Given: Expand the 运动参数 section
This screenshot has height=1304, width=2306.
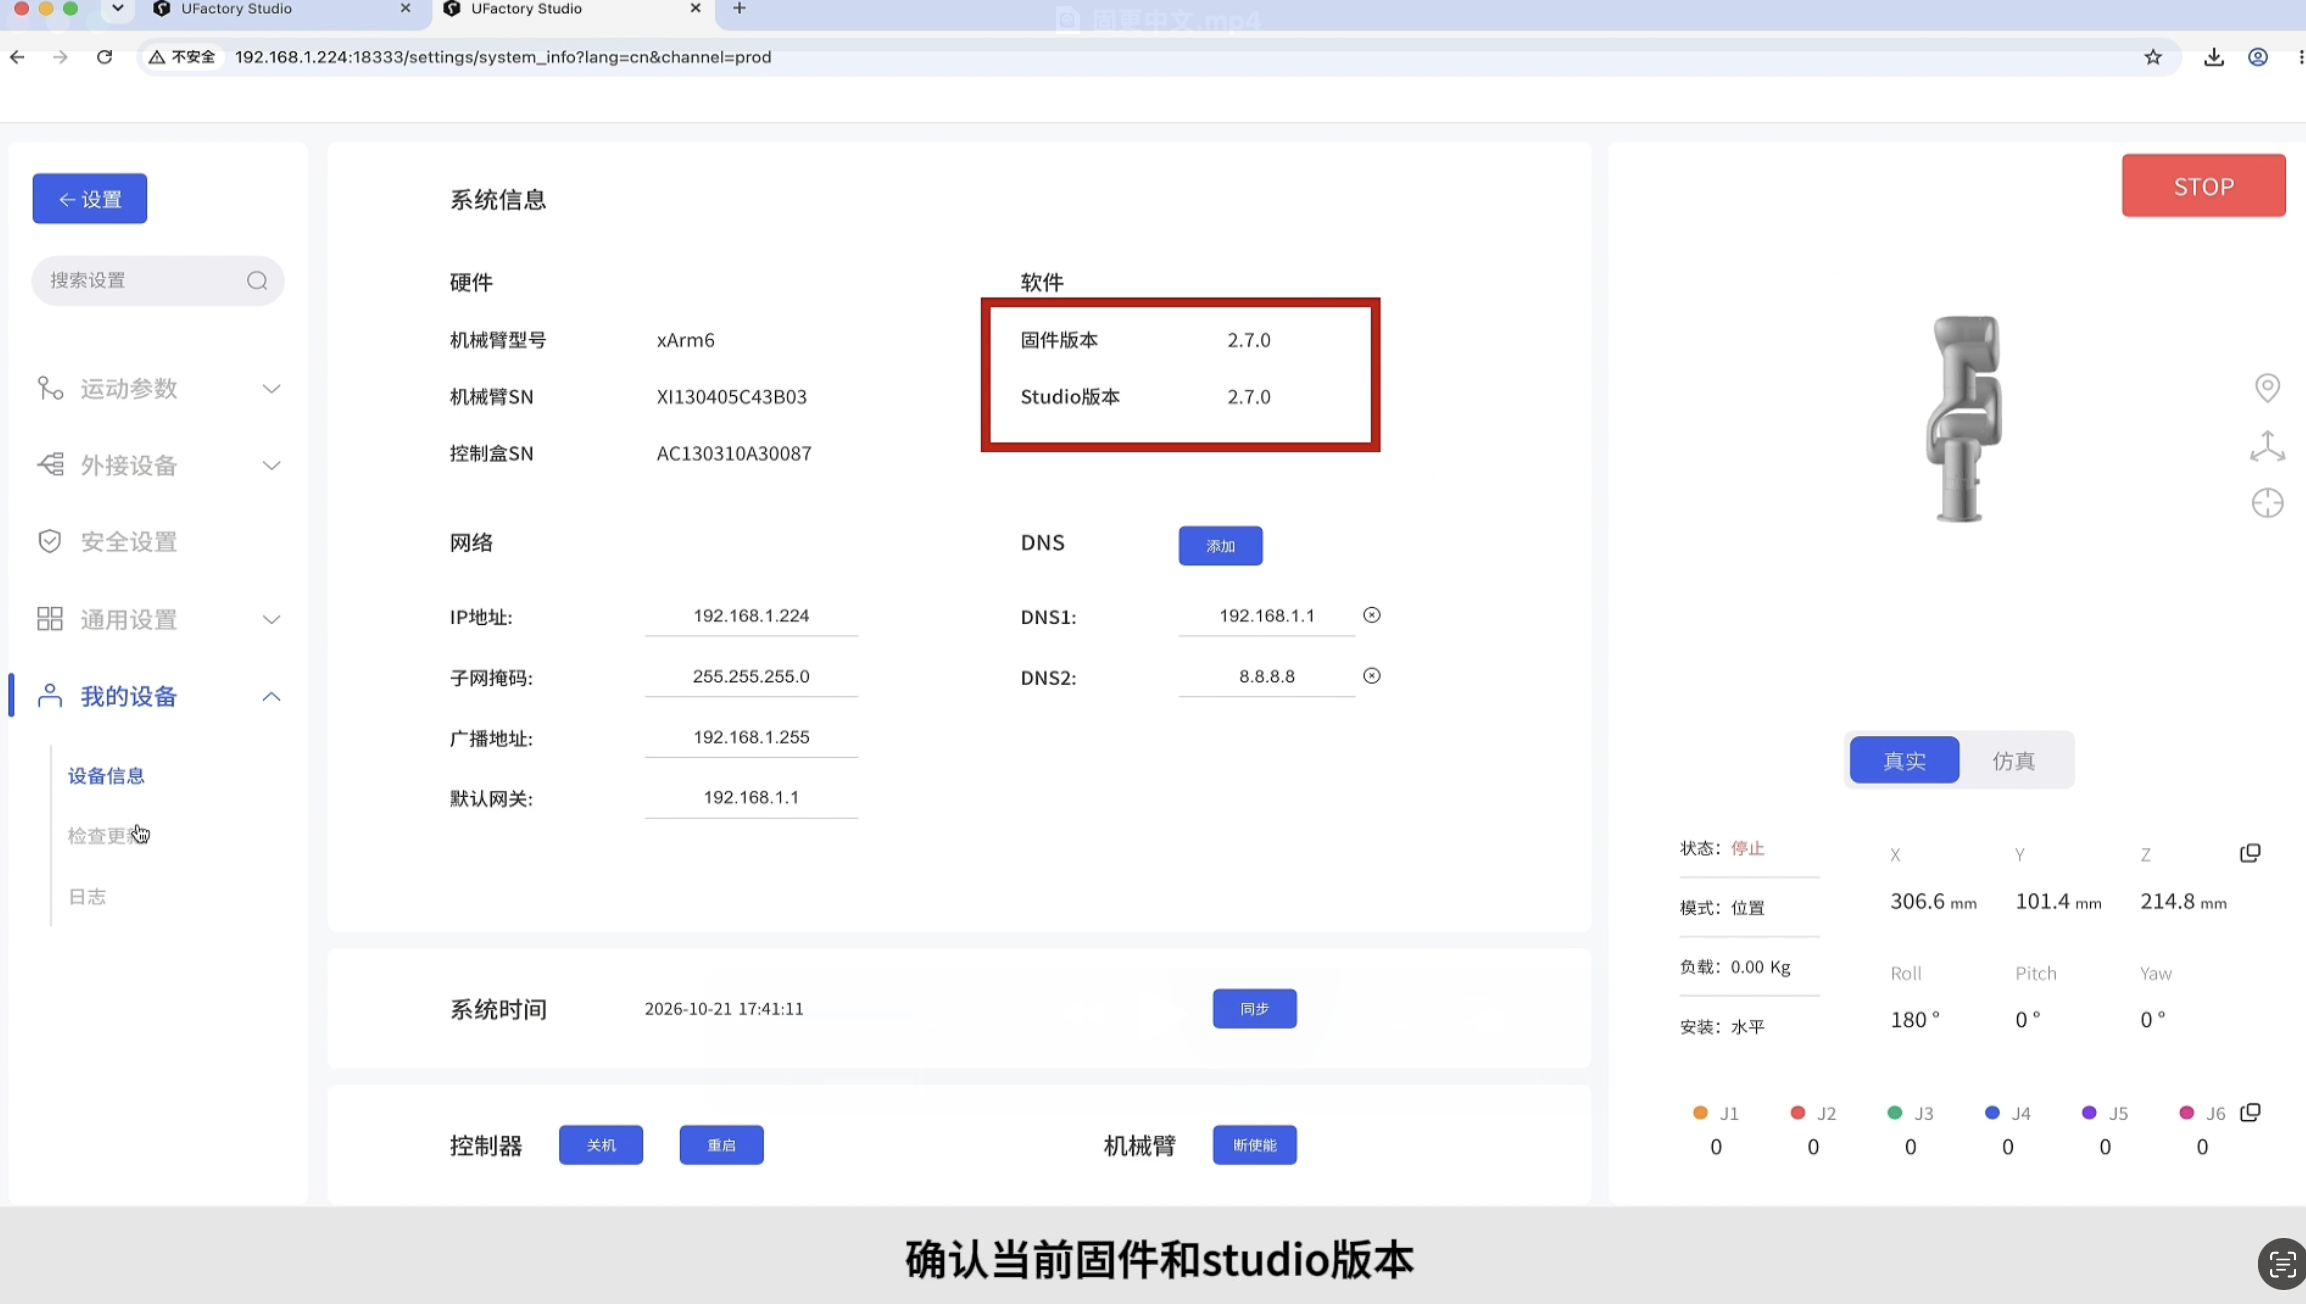Looking at the screenshot, I should pos(158,388).
